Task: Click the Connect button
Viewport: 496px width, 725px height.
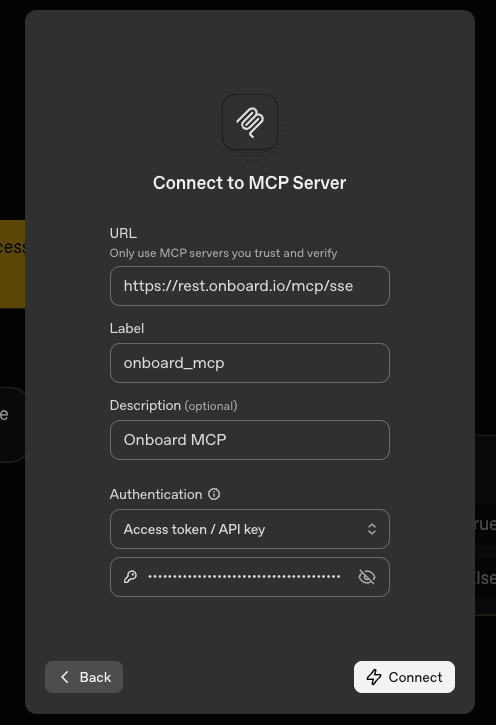Action: point(404,677)
